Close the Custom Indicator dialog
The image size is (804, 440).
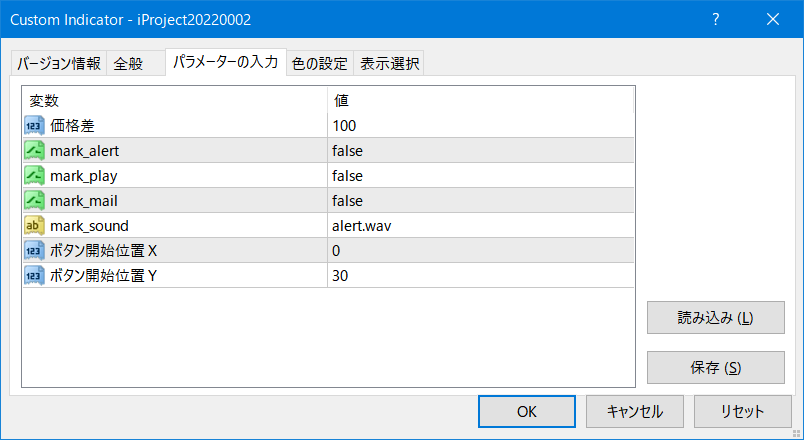point(773,19)
